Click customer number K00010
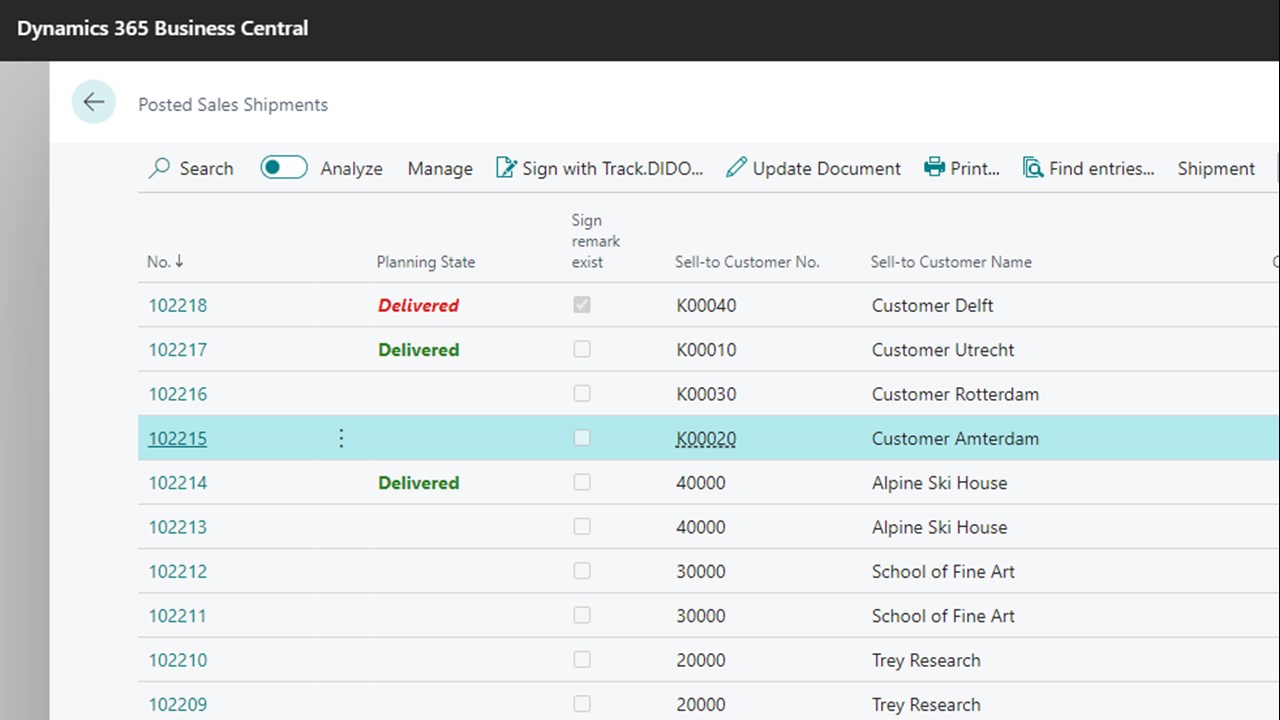The height and width of the screenshot is (720, 1280). pyautogui.click(x=706, y=349)
